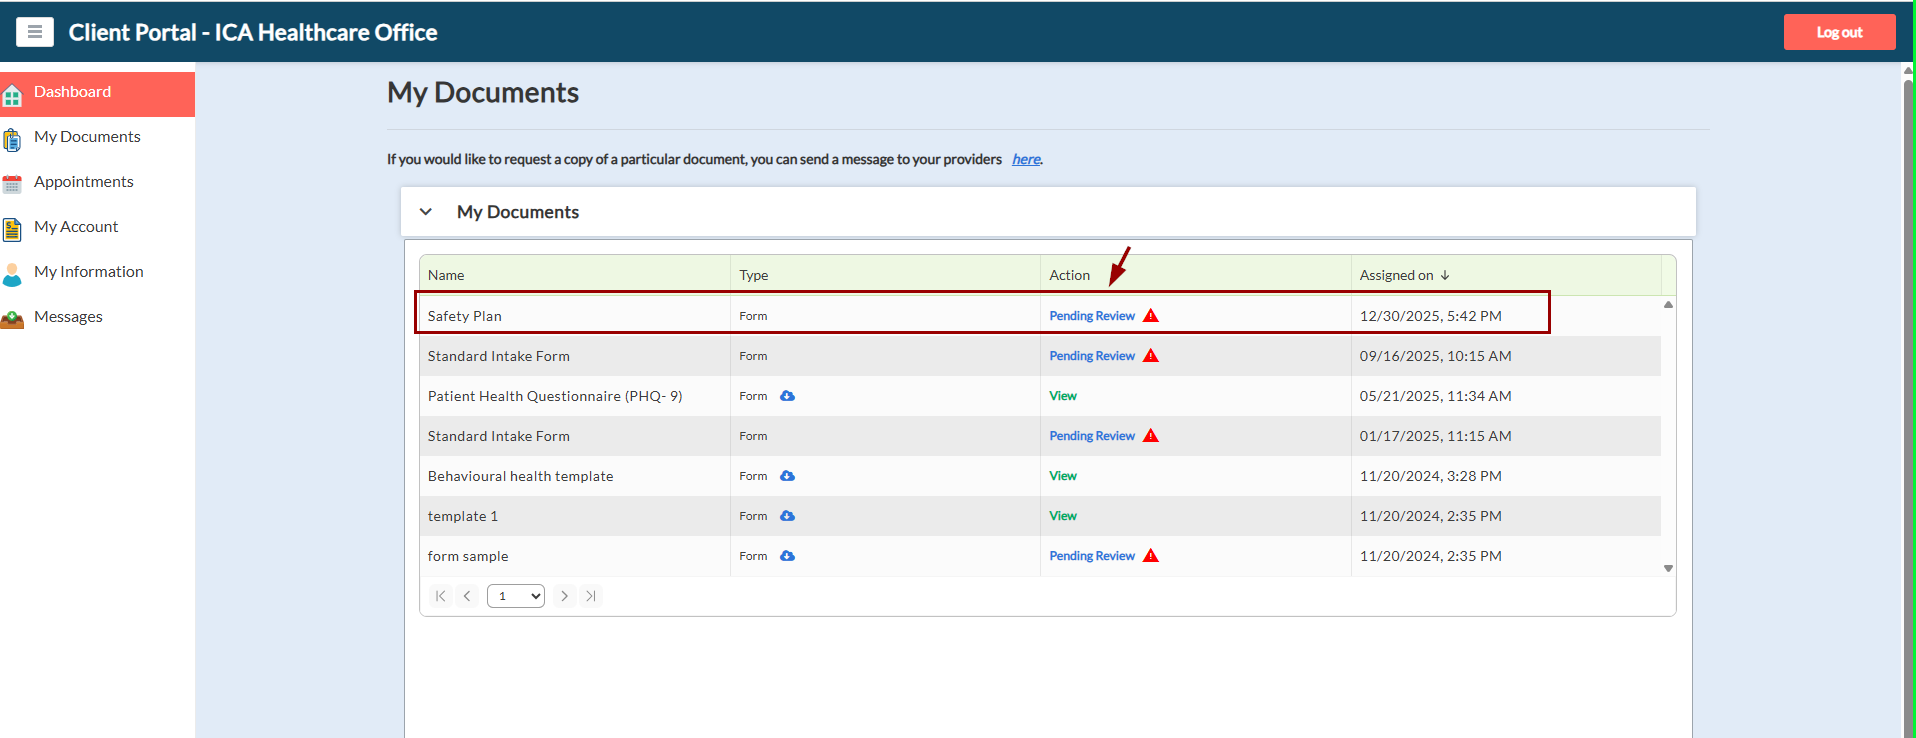
Task: View the Behavioural health template
Action: tap(1062, 476)
